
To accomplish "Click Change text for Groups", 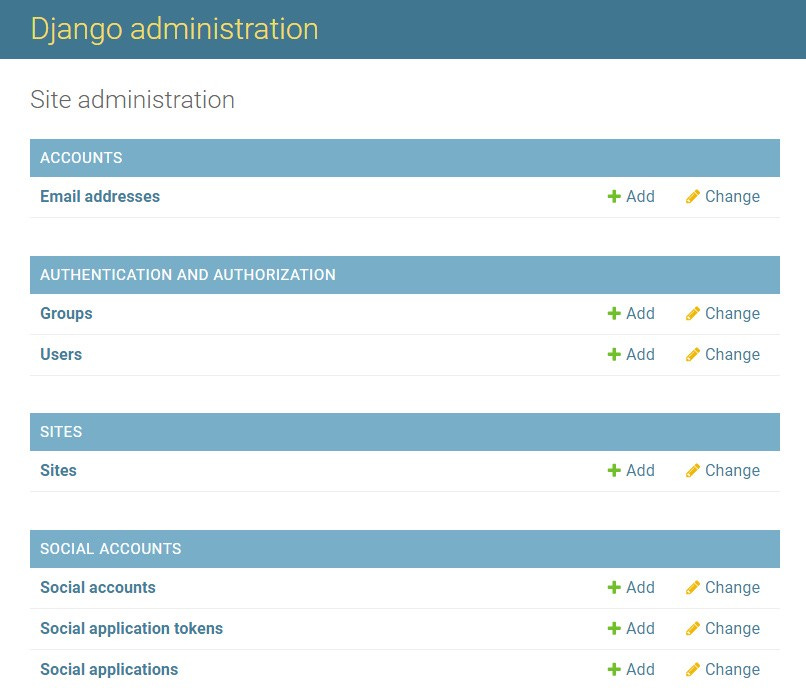I will point(732,314).
